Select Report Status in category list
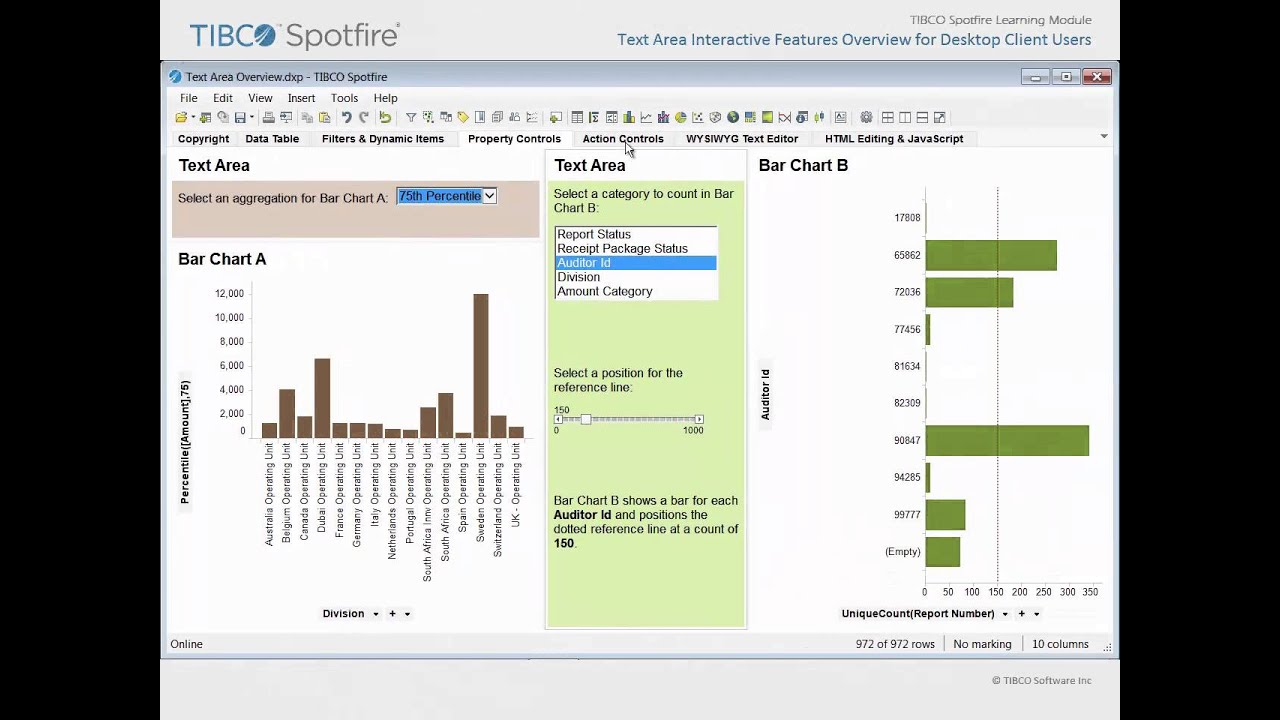This screenshot has height=720, width=1280. [x=636, y=234]
